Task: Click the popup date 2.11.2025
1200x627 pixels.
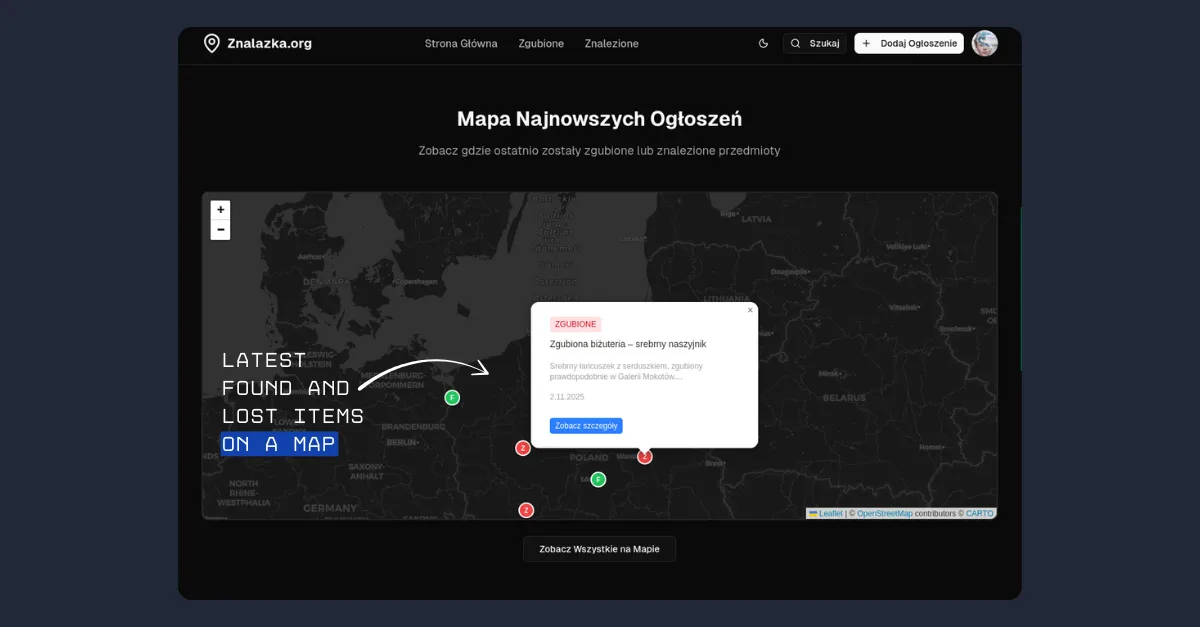Action: (x=567, y=397)
